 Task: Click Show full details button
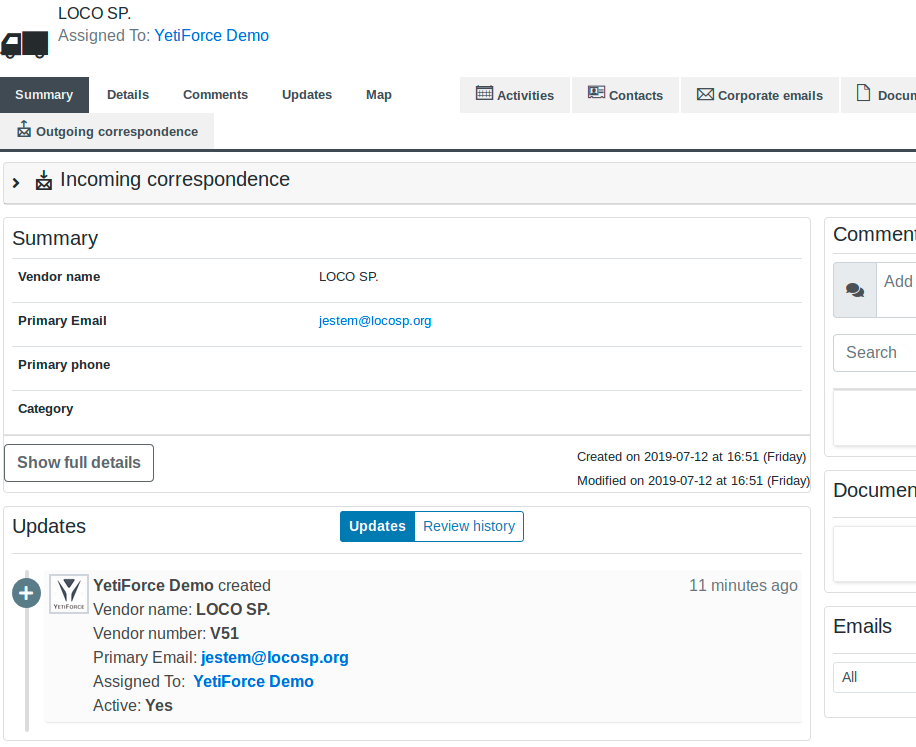coord(79,463)
